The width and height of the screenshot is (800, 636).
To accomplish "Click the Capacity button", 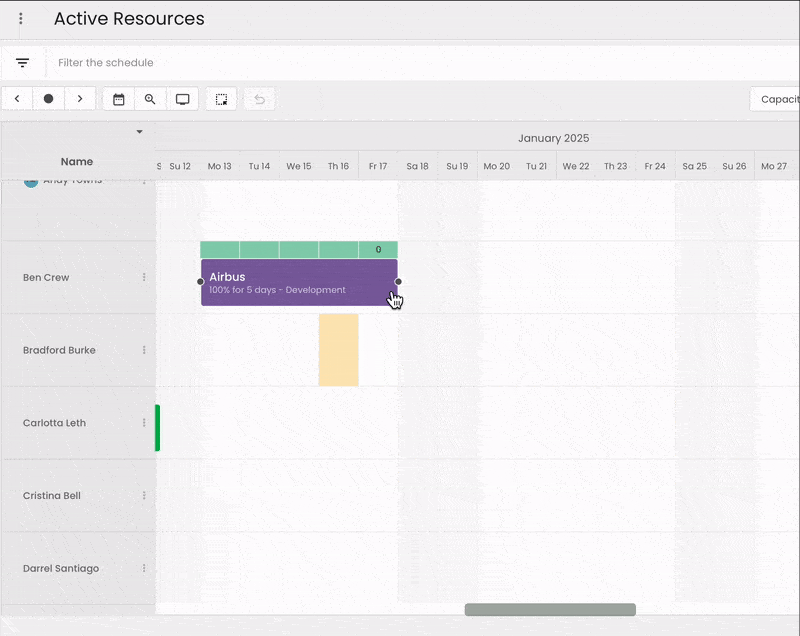I will tap(777, 99).
